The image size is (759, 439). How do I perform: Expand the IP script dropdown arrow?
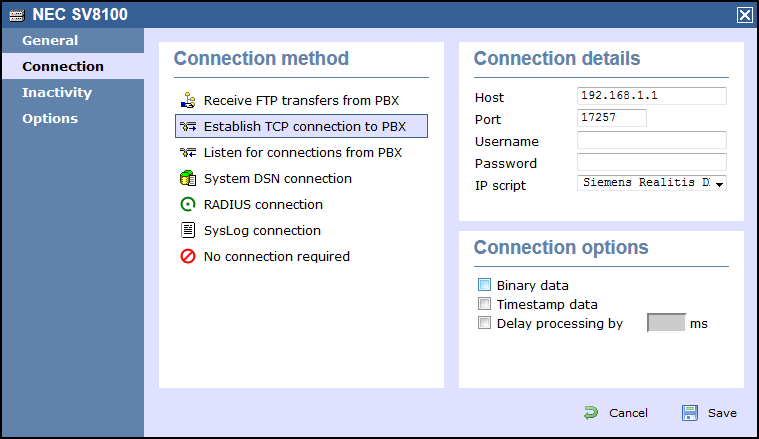[x=719, y=184]
